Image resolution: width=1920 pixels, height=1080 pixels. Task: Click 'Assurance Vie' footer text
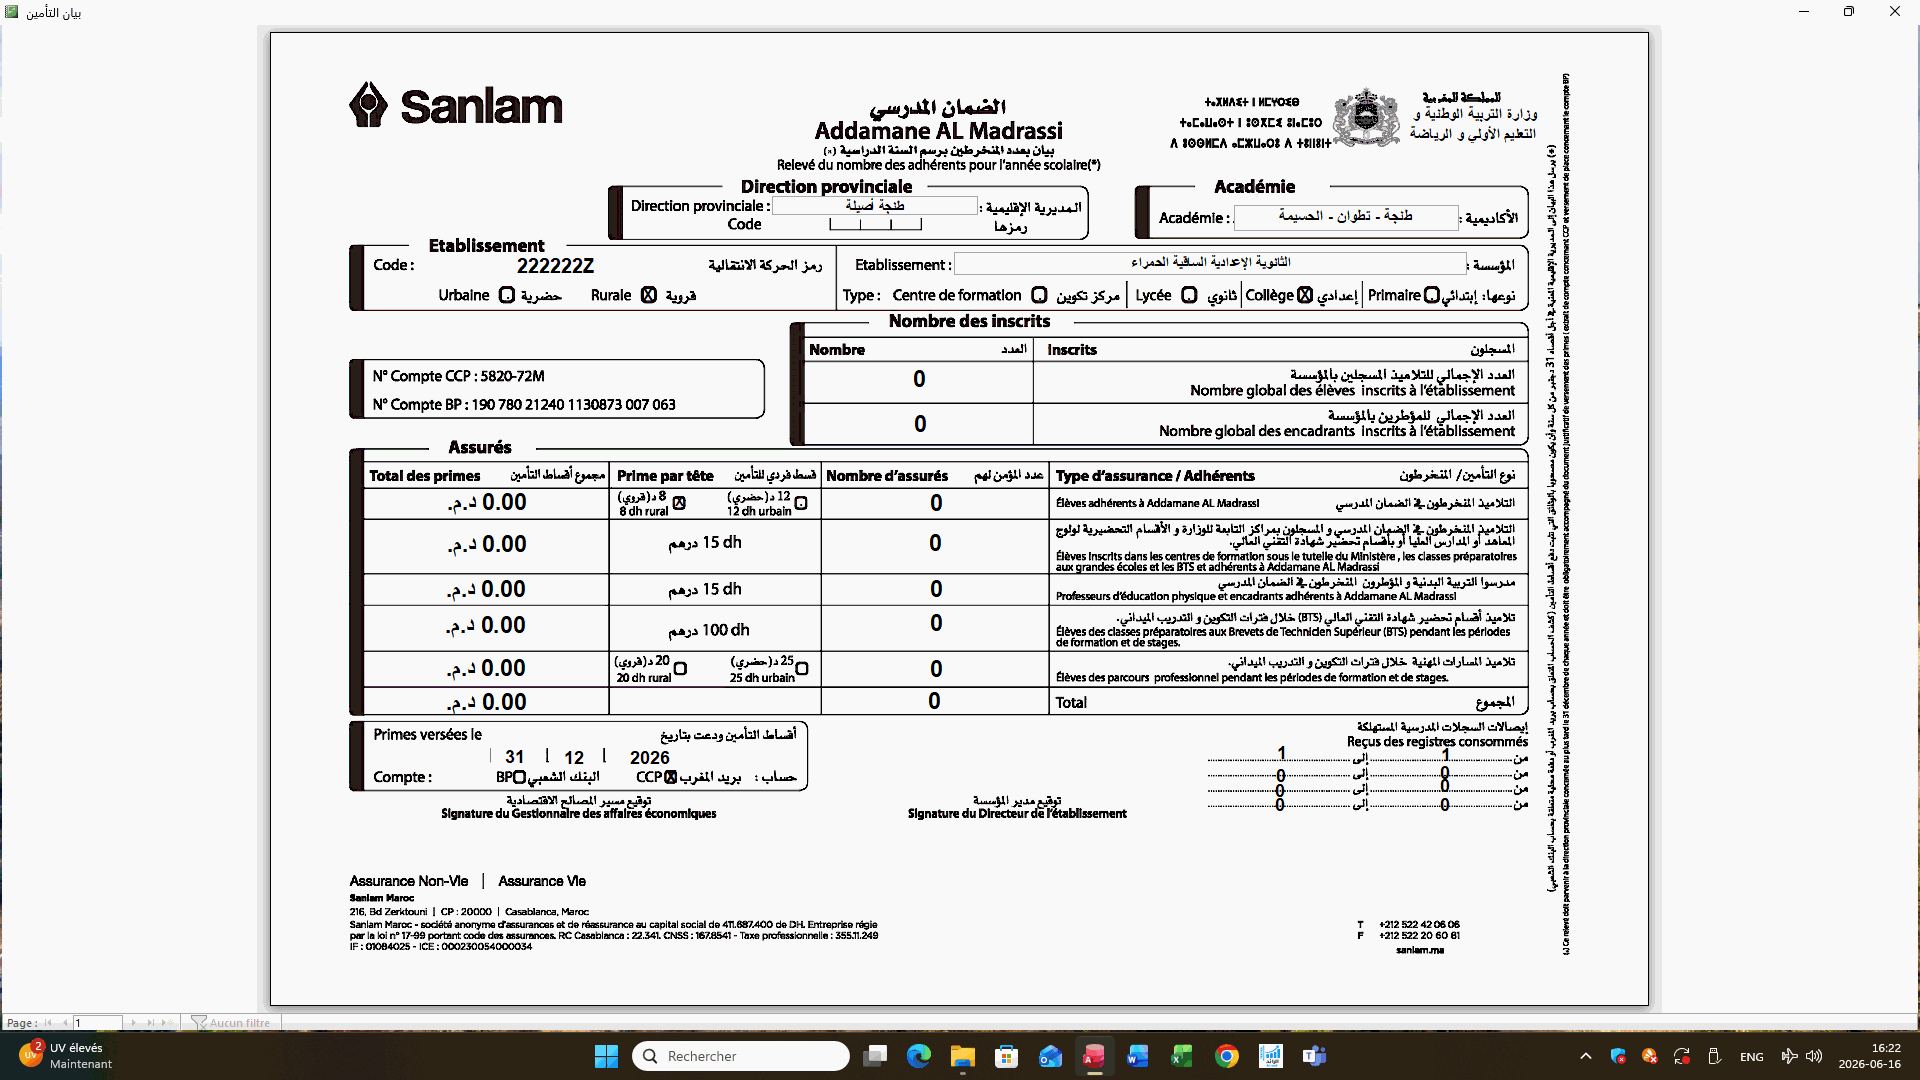(542, 881)
